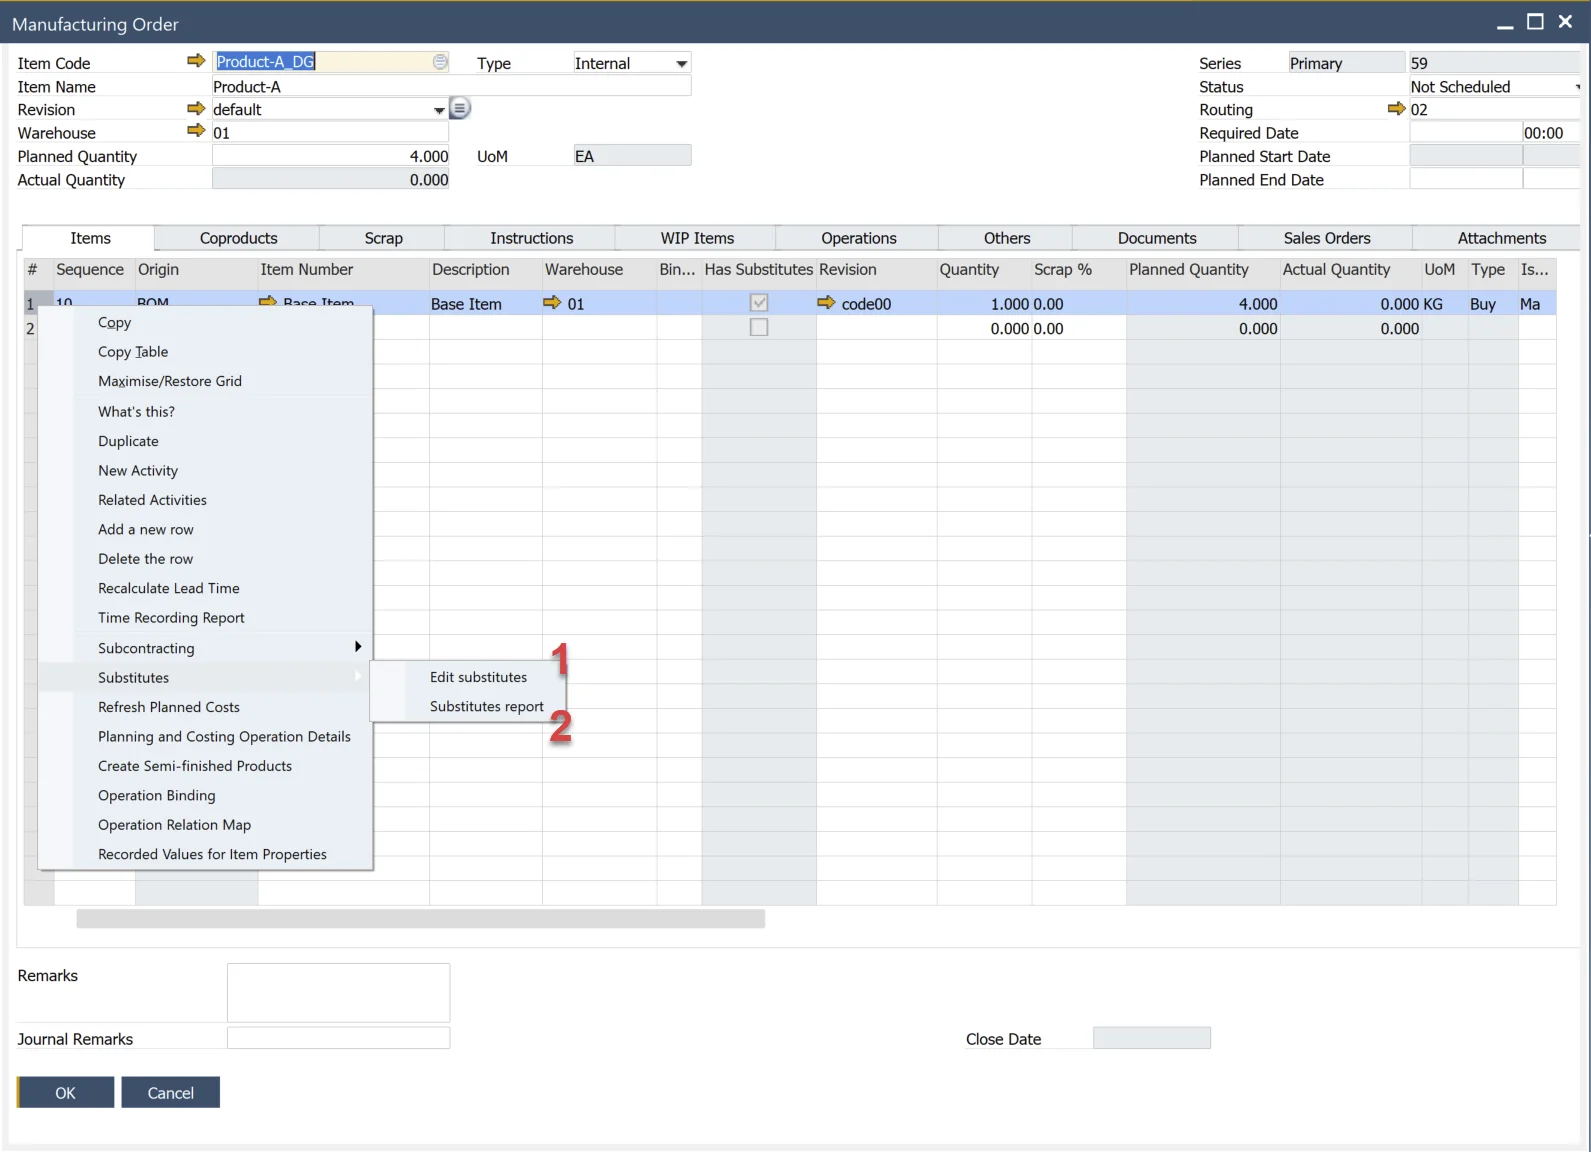The image size is (1591, 1152).
Task: Open the Series dropdown showing Primary
Action: pyautogui.click(x=1346, y=63)
